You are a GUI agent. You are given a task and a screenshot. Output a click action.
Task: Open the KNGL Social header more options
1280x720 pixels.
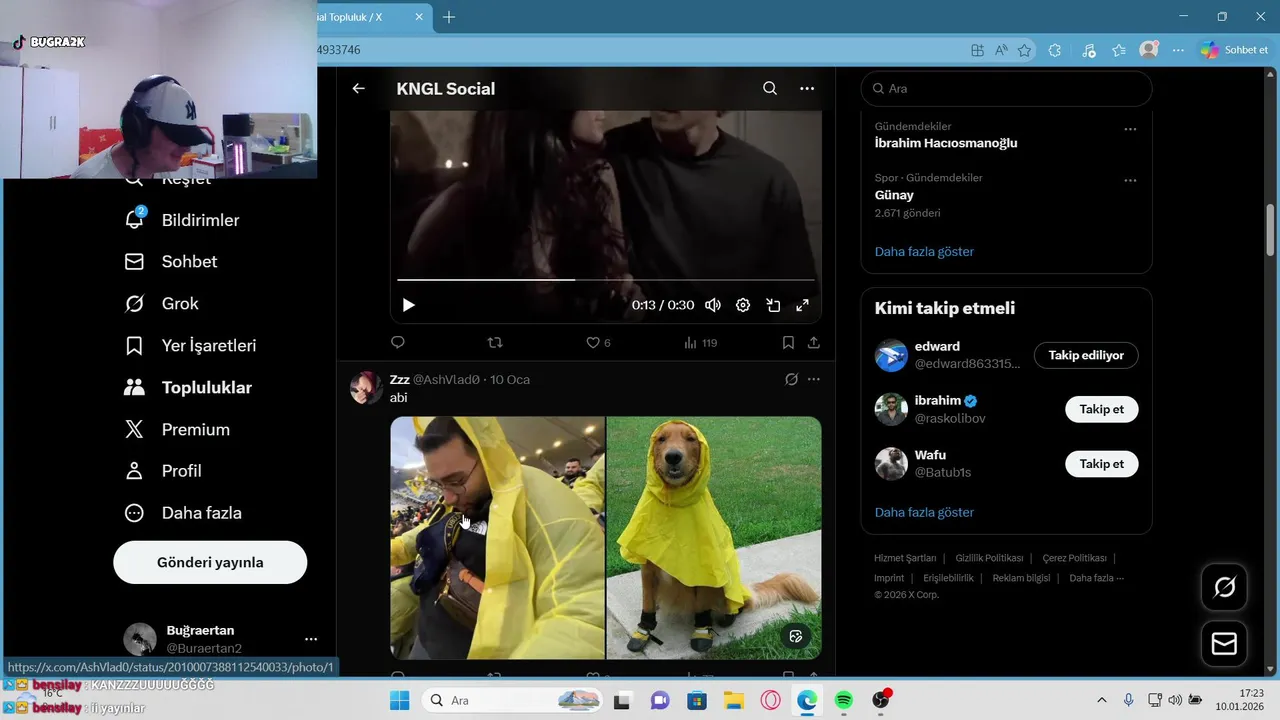[807, 88]
